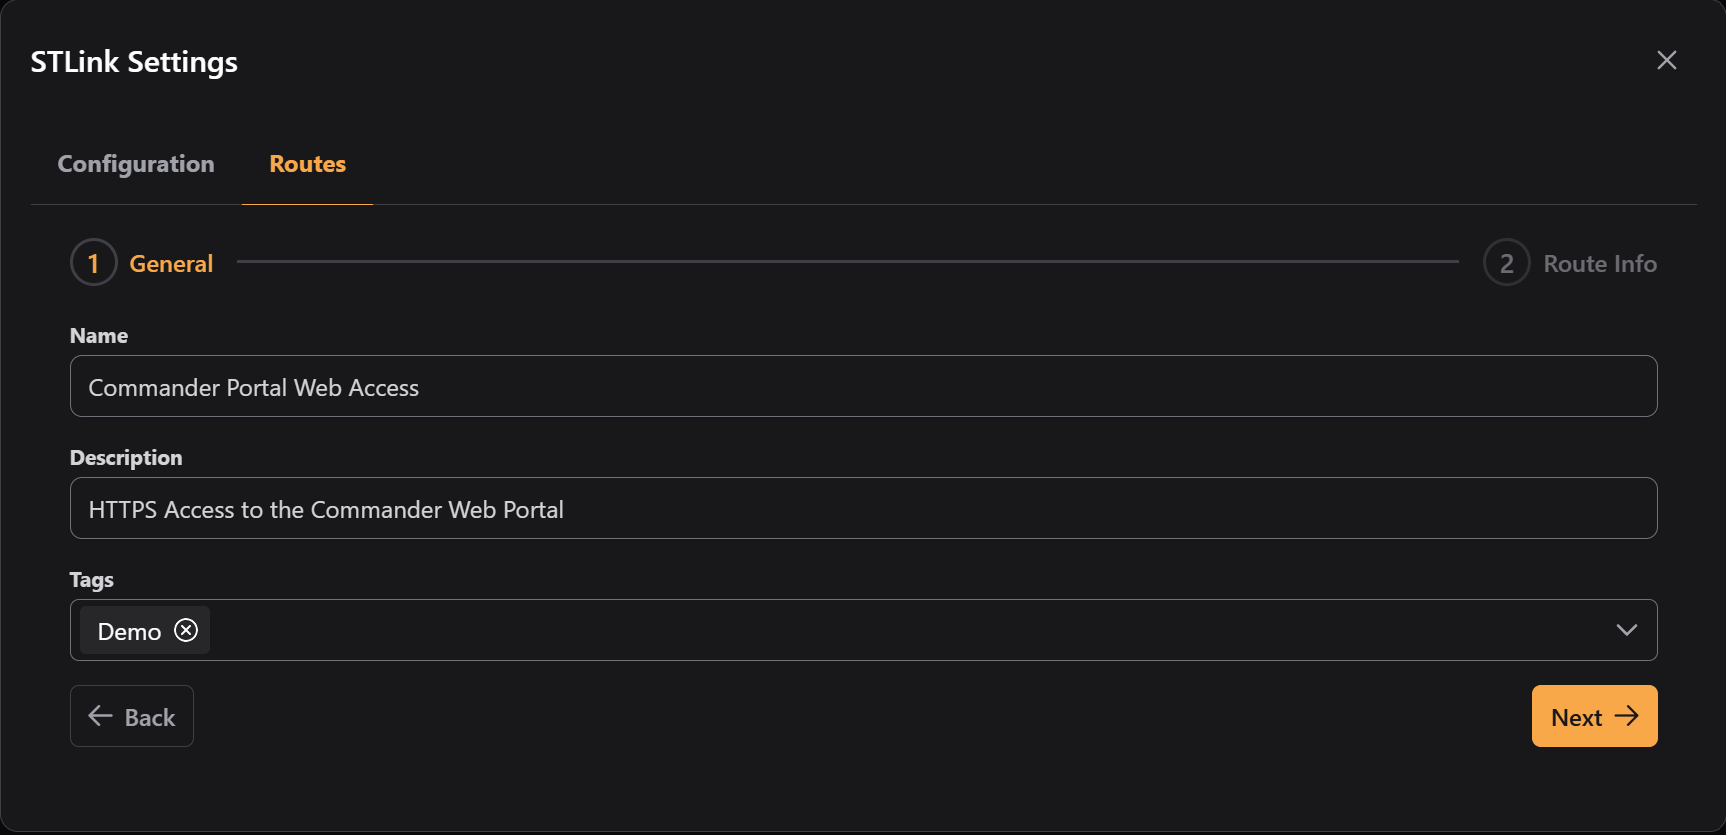Switch to the Configuration tab
The image size is (1726, 835).
pos(136,164)
